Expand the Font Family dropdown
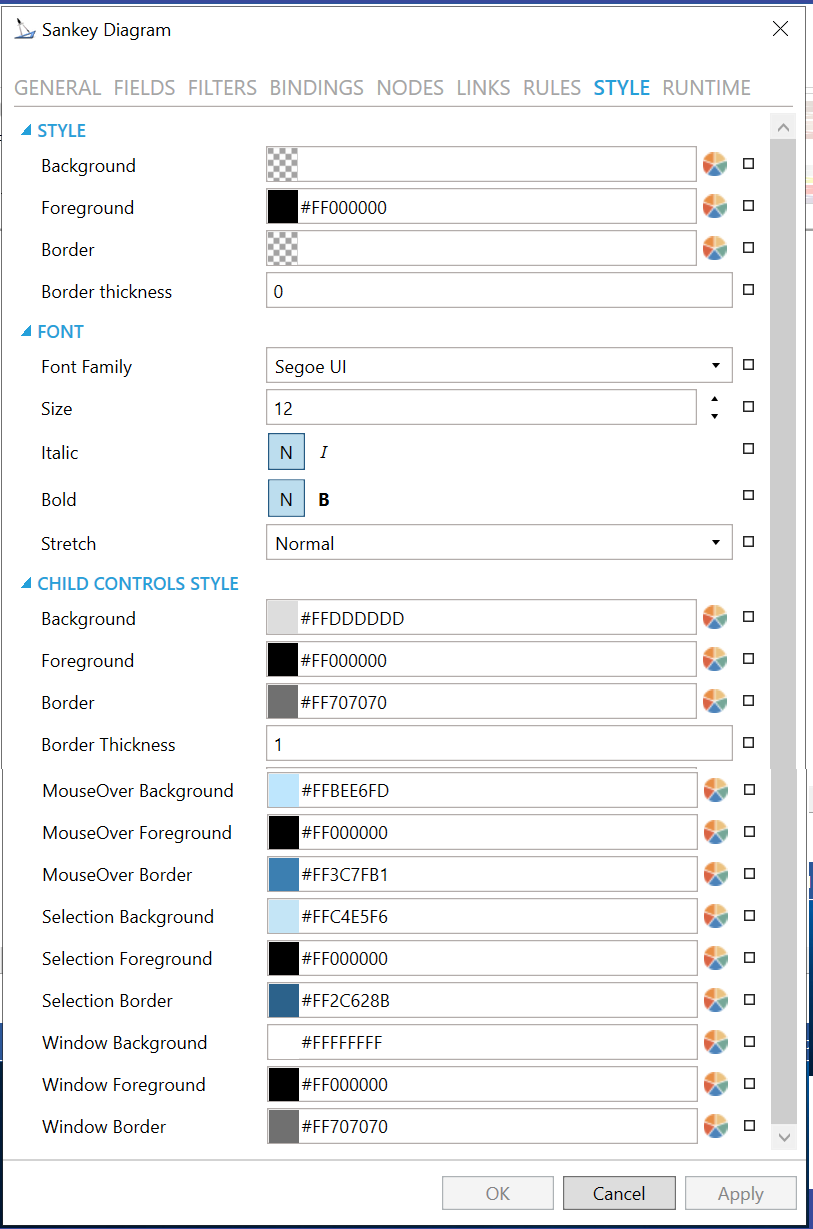813x1229 pixels. tap(715, 366)
